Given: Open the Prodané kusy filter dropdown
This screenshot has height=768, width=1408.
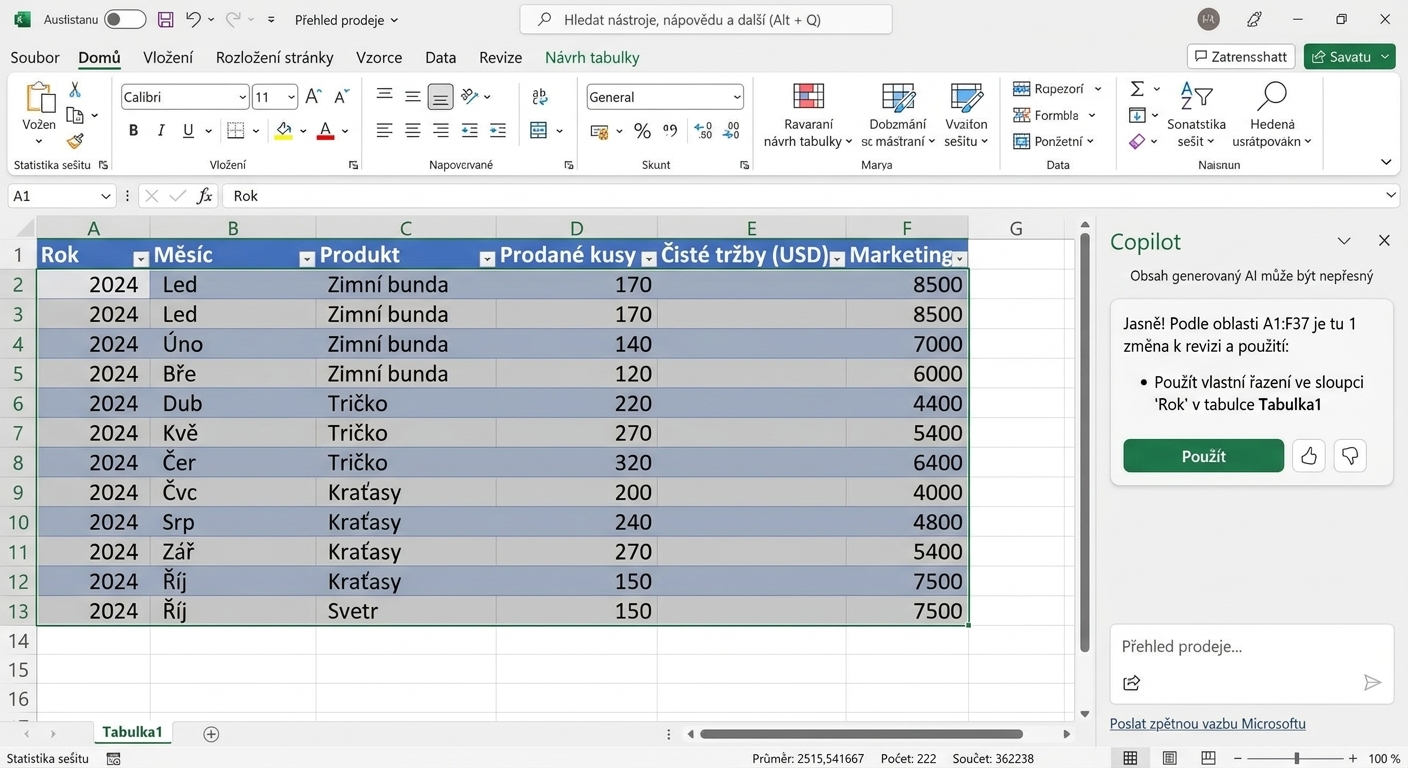Looking at the screenshot, I should click(x=648, y=259).
